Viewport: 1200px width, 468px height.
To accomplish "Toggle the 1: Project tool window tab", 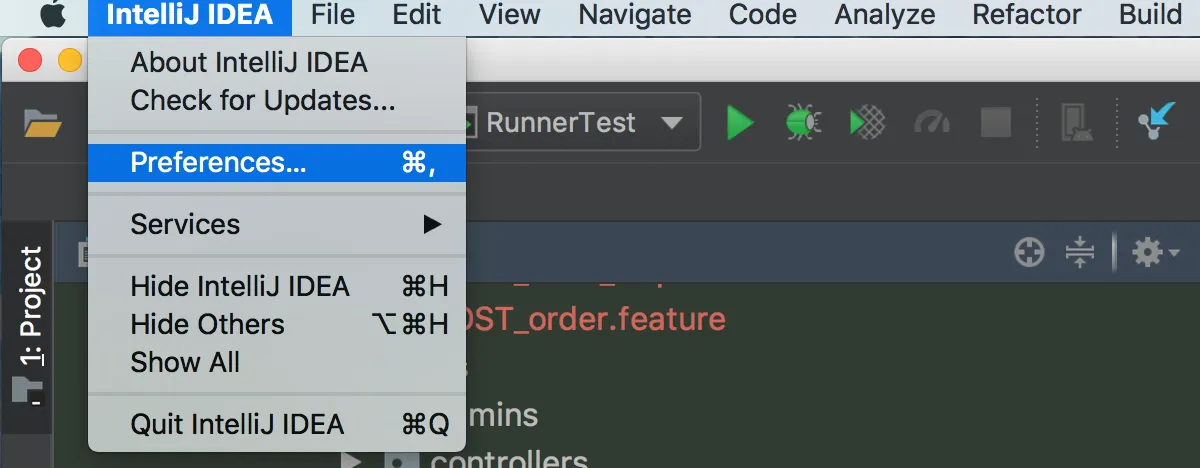I will (31, 325).
